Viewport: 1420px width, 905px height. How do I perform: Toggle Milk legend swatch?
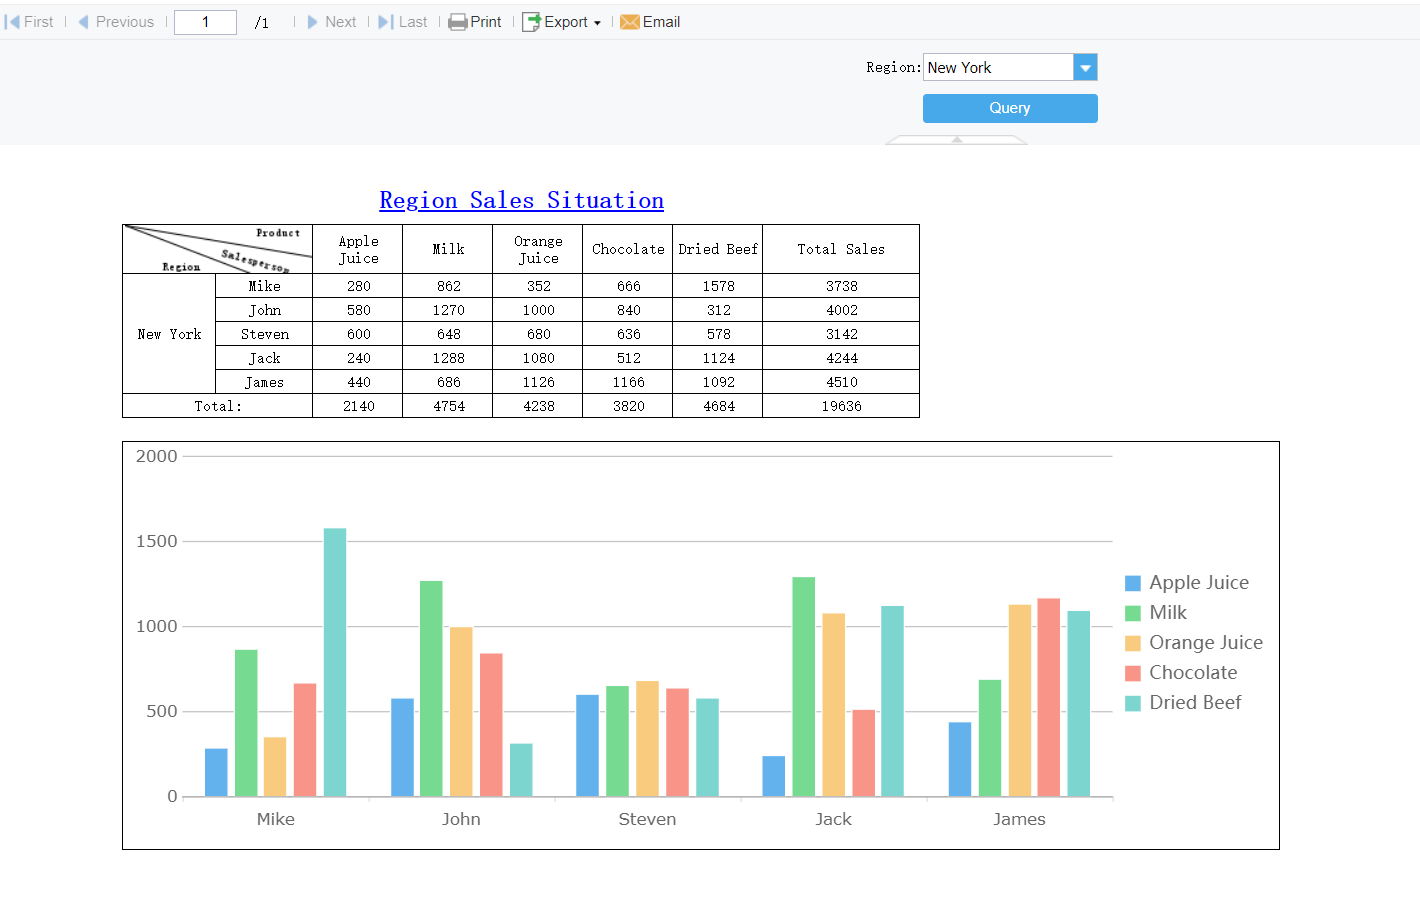1133,613
